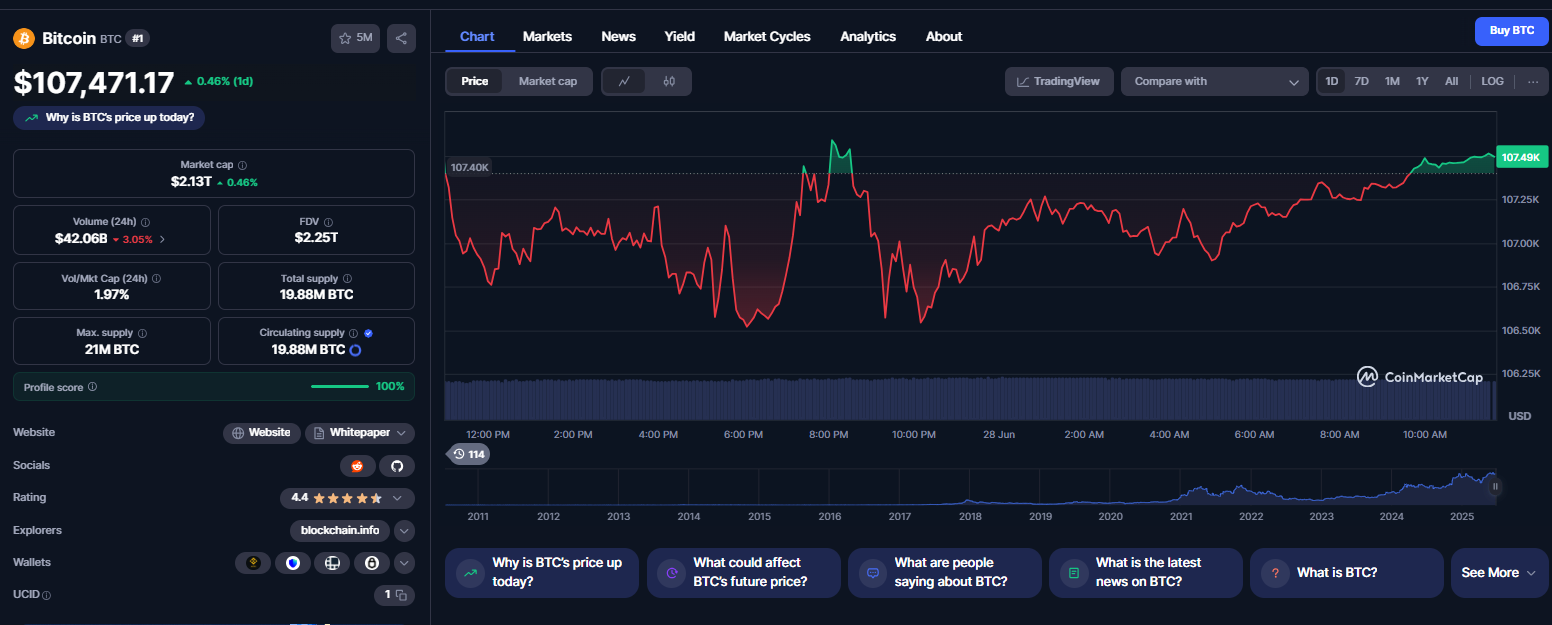Screen dimensions: 1552x625
Task: Set chart range to 1Y
Action: point(1422,82)
